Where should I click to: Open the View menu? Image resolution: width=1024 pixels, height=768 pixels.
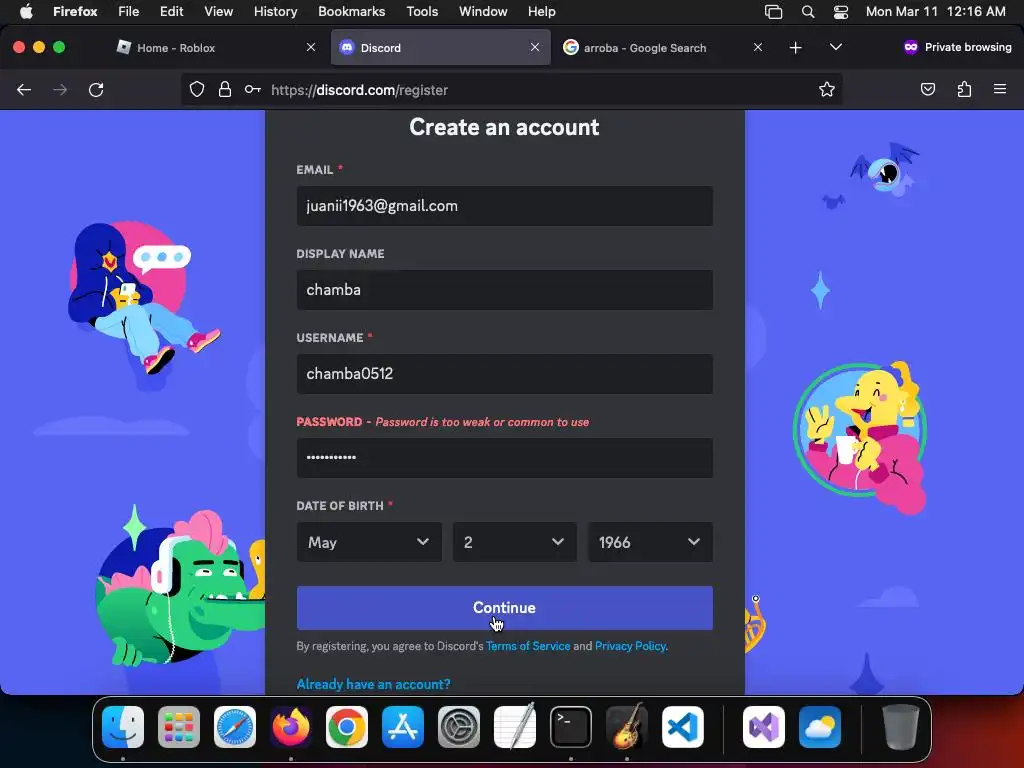pos(218,11)
